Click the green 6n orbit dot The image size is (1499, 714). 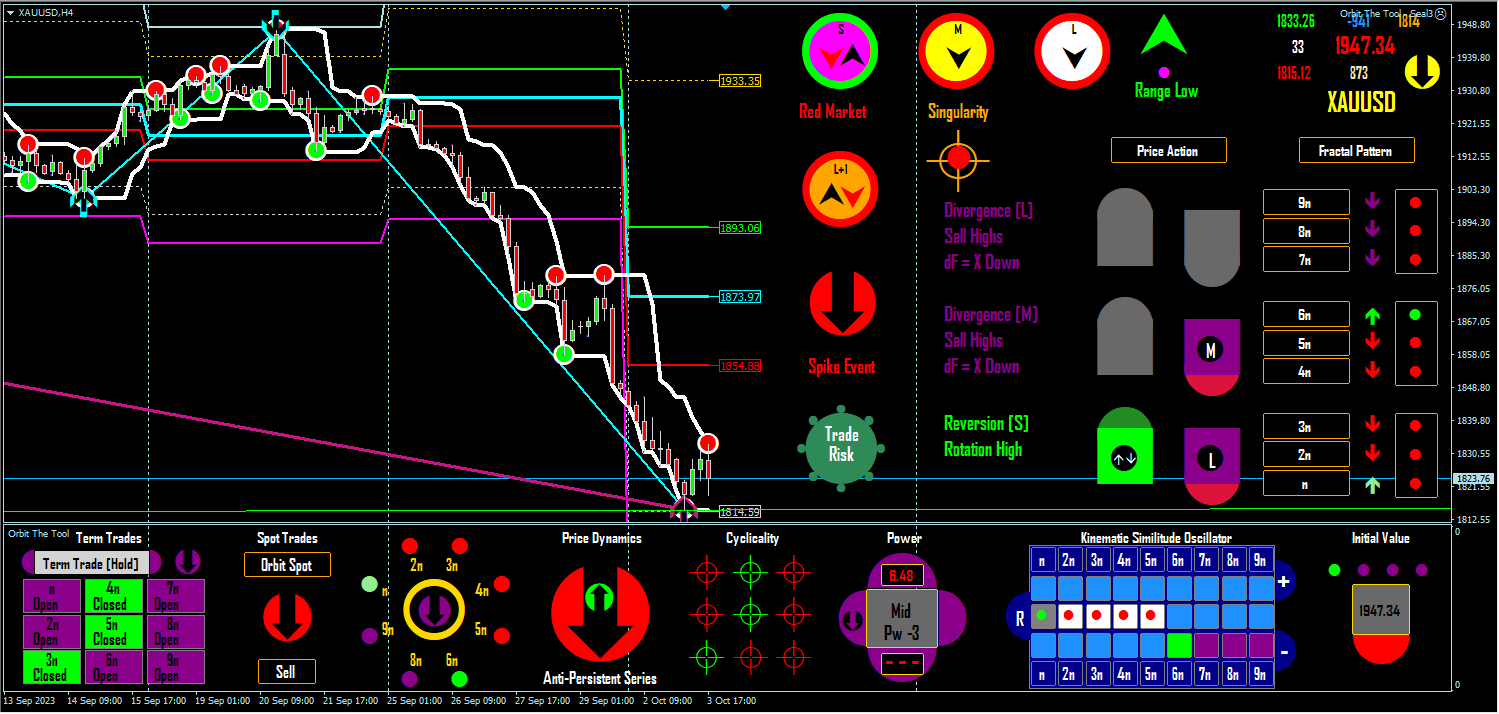click(x=459, y=679)
